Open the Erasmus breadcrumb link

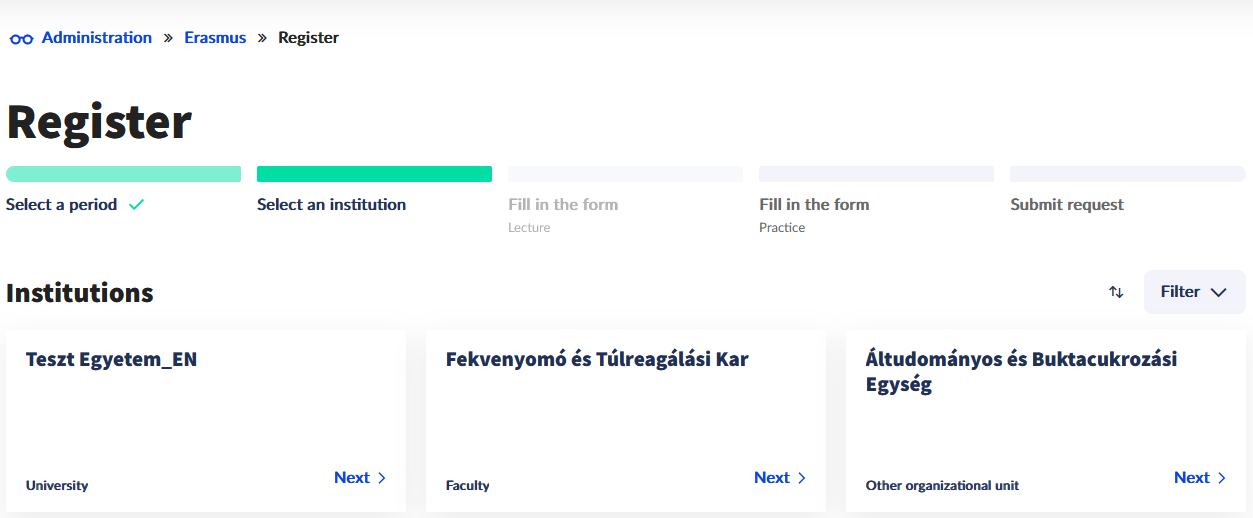point(215,38)
